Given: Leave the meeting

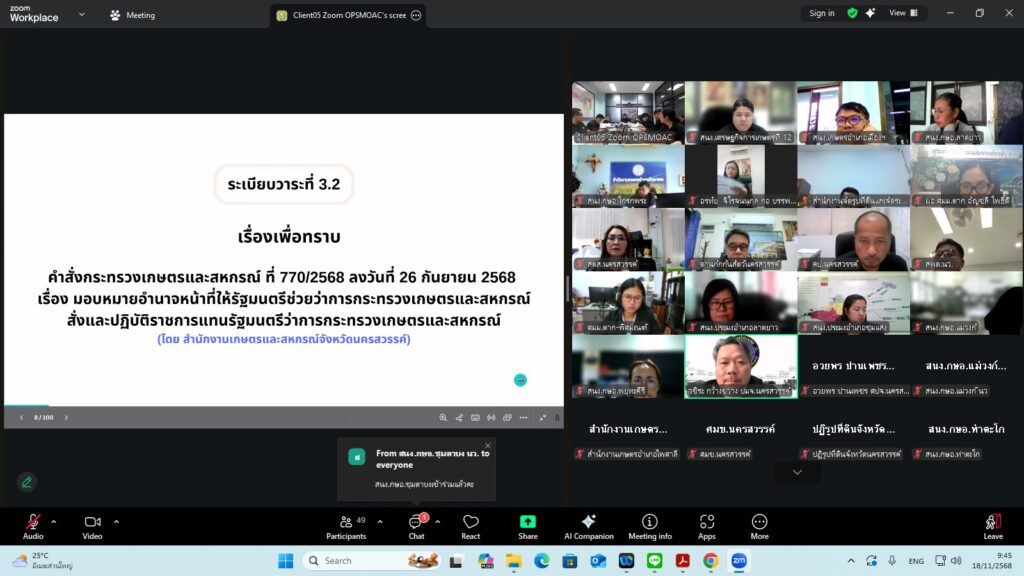Looking at the screenshot, I should (x=992, y=525).
